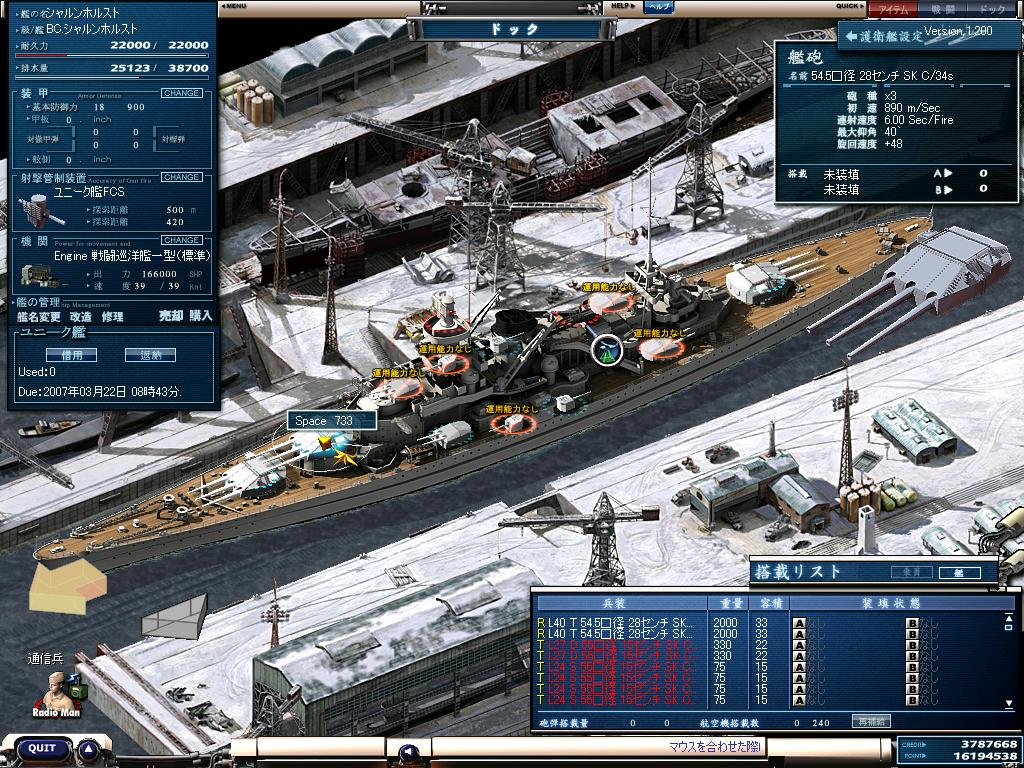1024x768 pixels.
Task: Click 艦名変更 to rename ship
Action: (x=39, y=317)
